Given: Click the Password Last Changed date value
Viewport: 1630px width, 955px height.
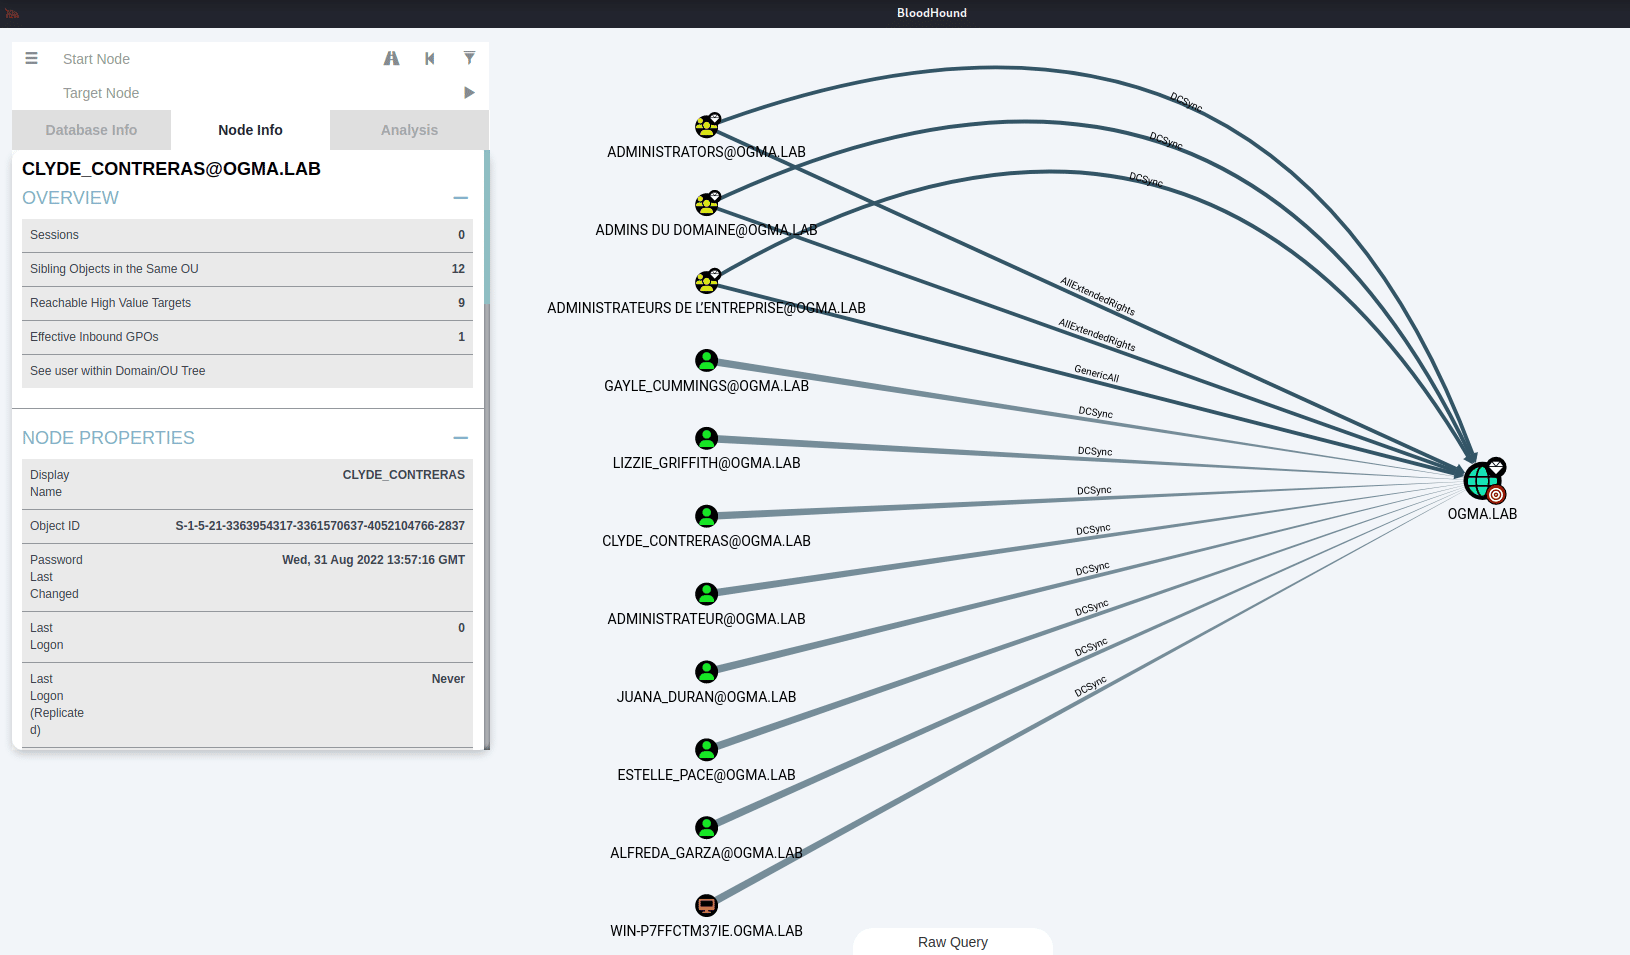Looking at the screenshot, I should click(x=373, y=560).
